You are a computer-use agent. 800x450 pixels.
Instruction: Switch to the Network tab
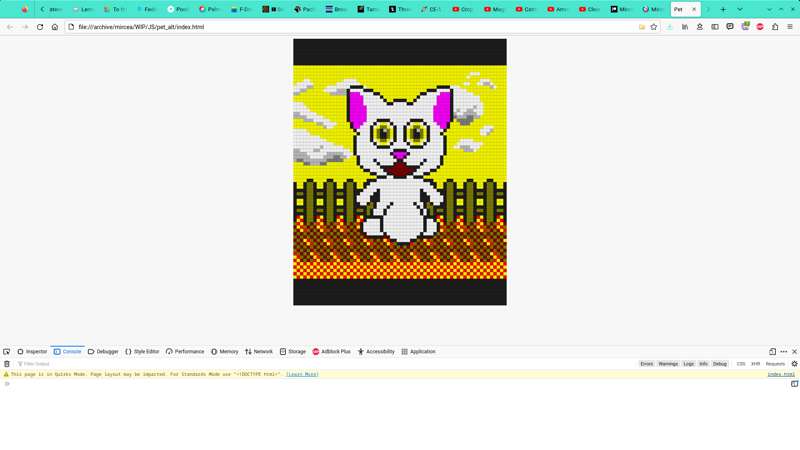259,352
